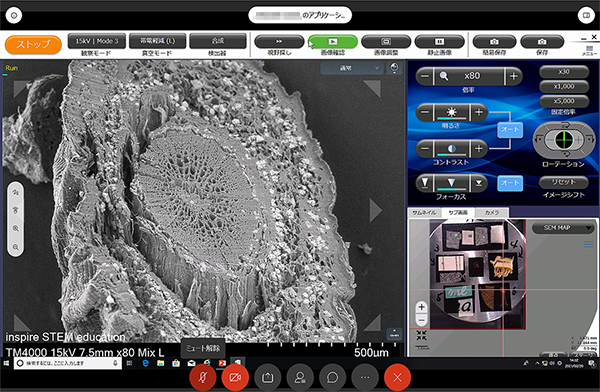Viewport: 600px width, 392px height.
Task: Switch to the サブ画面 sub-screen tab
Action: 458,212
